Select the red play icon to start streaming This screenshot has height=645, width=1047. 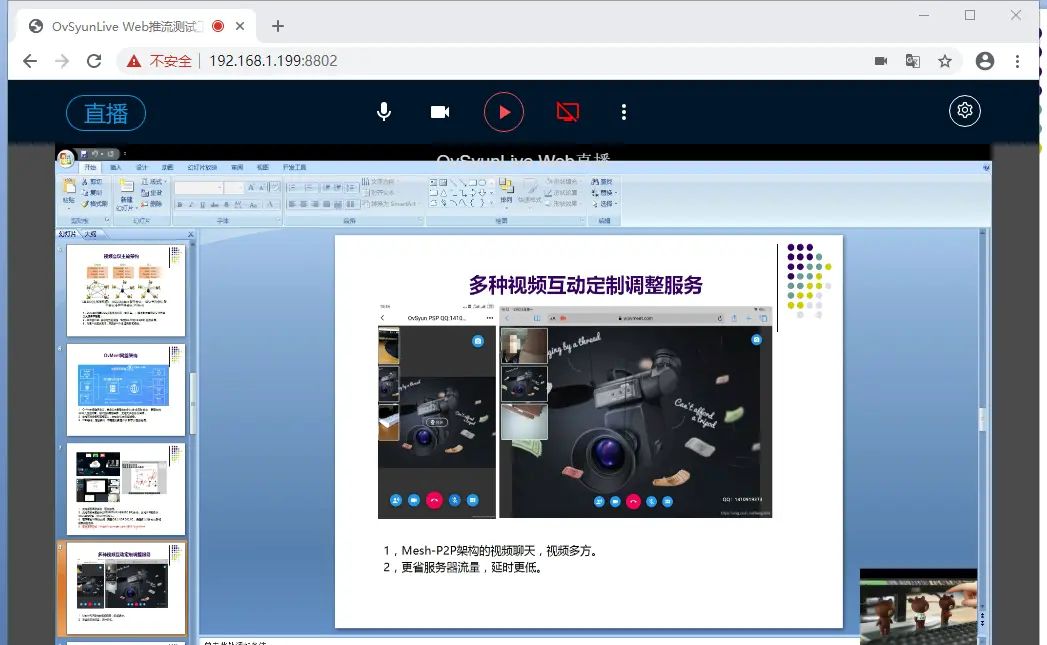pyautogui.click(x=504, y=112)
